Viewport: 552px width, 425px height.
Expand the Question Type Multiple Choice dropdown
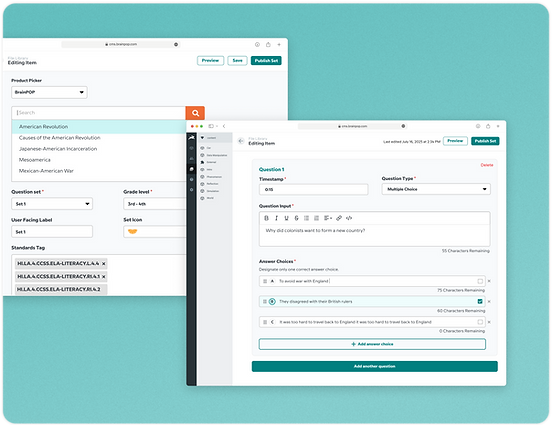(436, 189)
